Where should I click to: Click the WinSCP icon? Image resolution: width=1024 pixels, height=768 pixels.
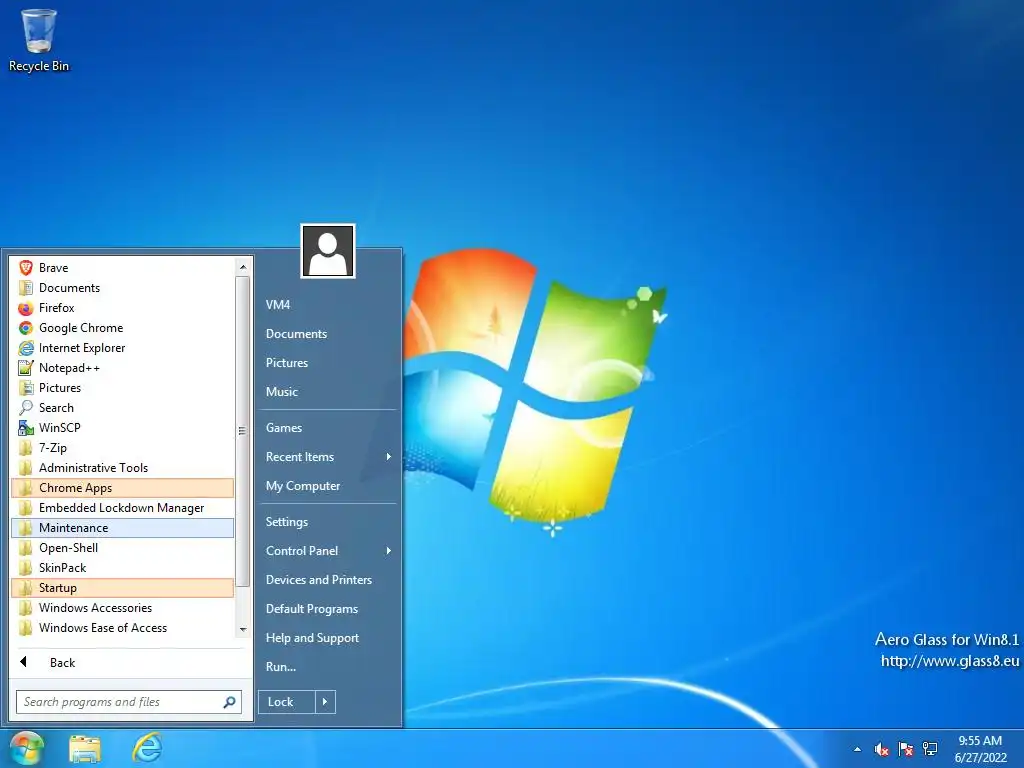(x=25, y=428)
